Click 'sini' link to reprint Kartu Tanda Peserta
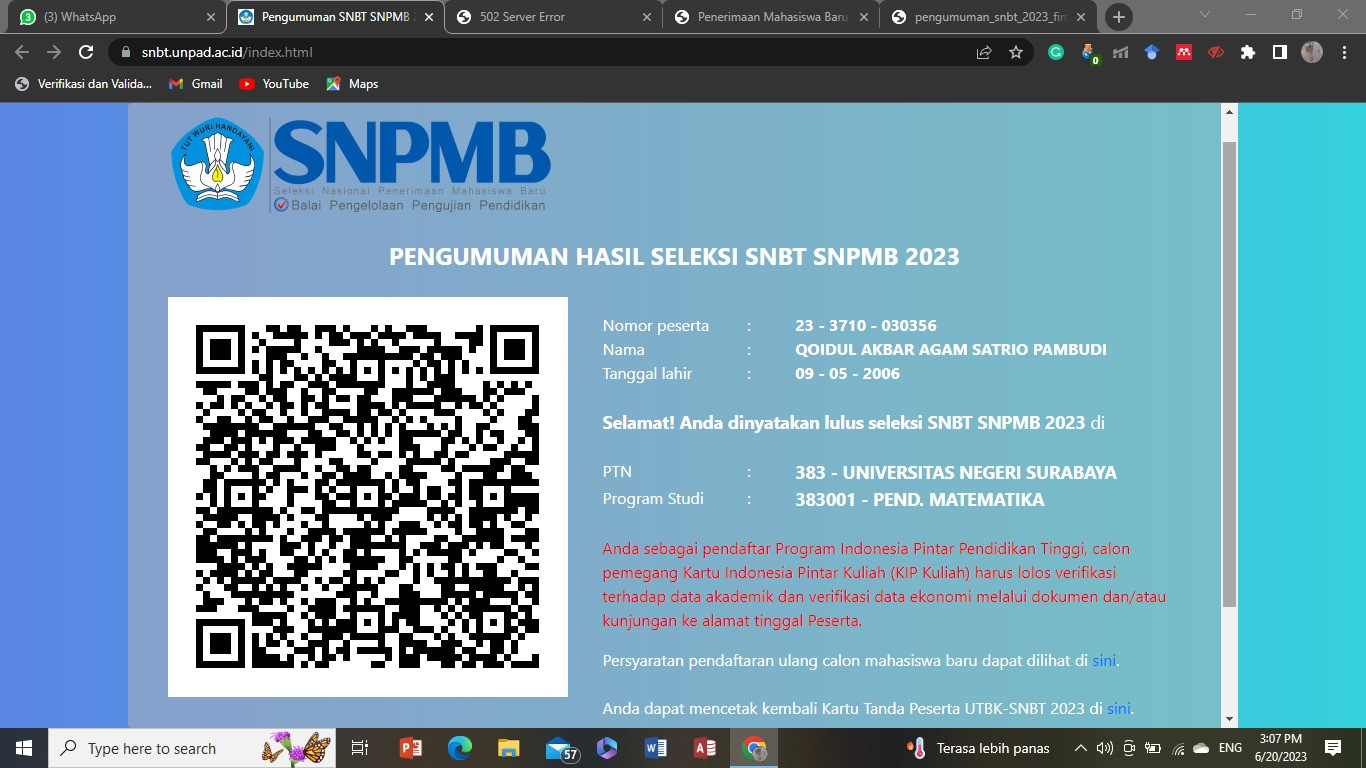The width and height of the screenshot is (1366, 768). [x=1119, y=709]
